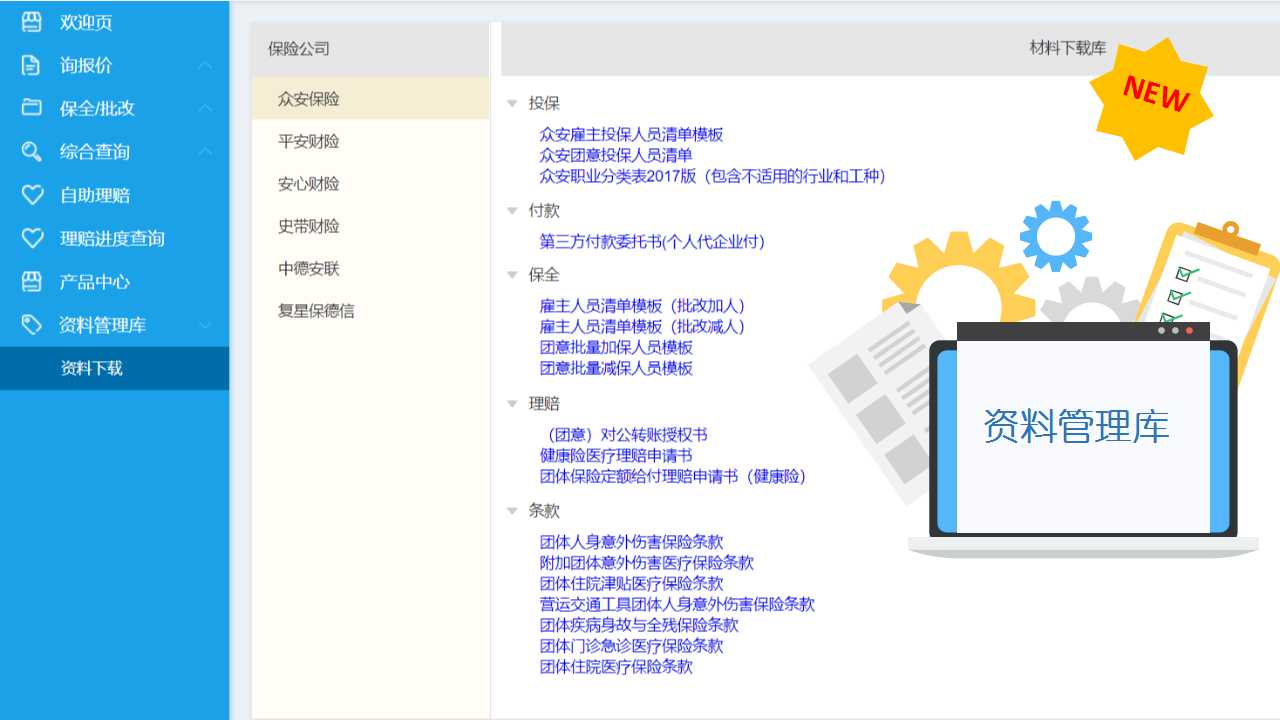This screenshot has width=1280, height=720.
Task: Click the store icon beside 欢迎页
Action: click(x=32, y=22)
